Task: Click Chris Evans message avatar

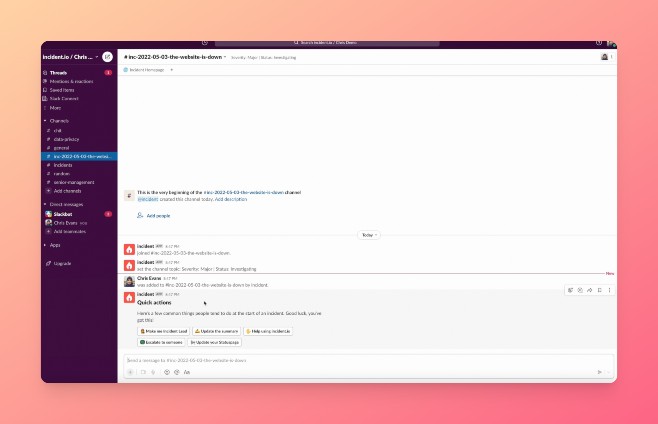Action: pyautogui.click(x=129, y=281)
